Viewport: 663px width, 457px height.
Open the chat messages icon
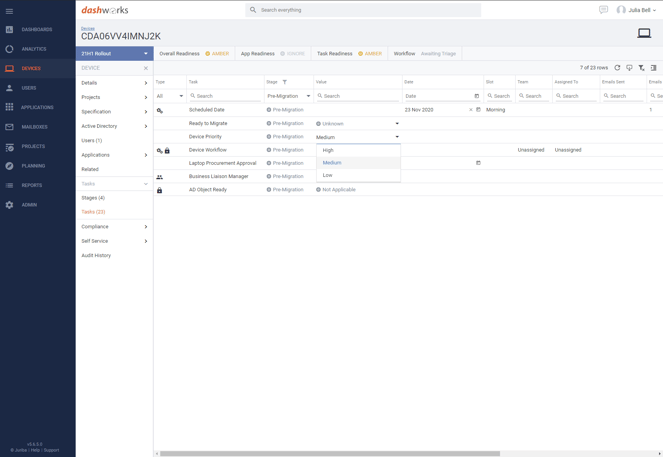(603, 10)
